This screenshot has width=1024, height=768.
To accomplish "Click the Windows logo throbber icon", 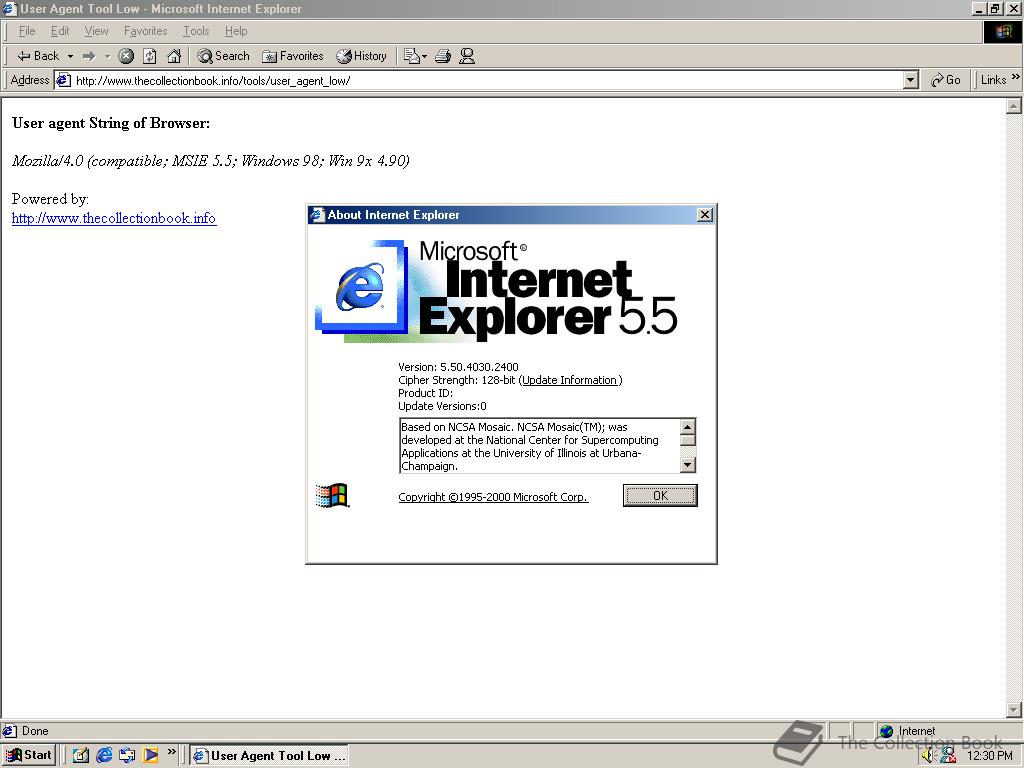I will pyautogui.click(x=1002, y=32).
